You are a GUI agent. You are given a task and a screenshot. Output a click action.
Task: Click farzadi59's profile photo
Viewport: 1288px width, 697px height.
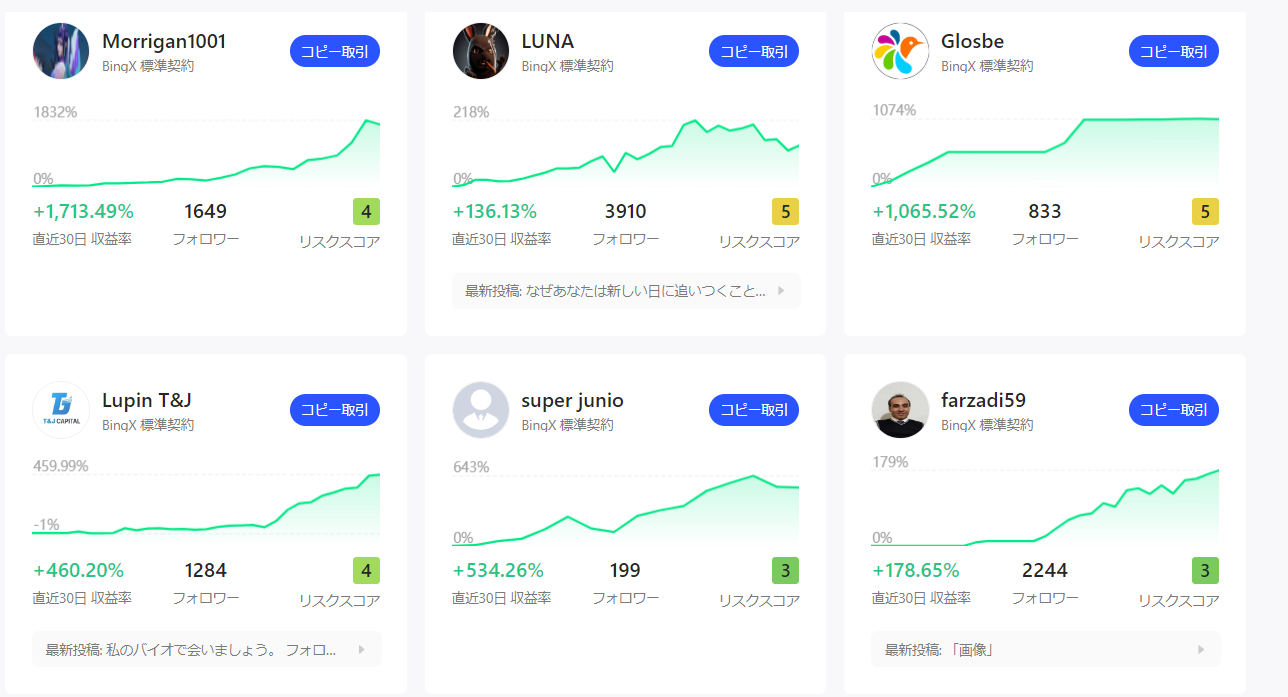(x=900, y=410)
